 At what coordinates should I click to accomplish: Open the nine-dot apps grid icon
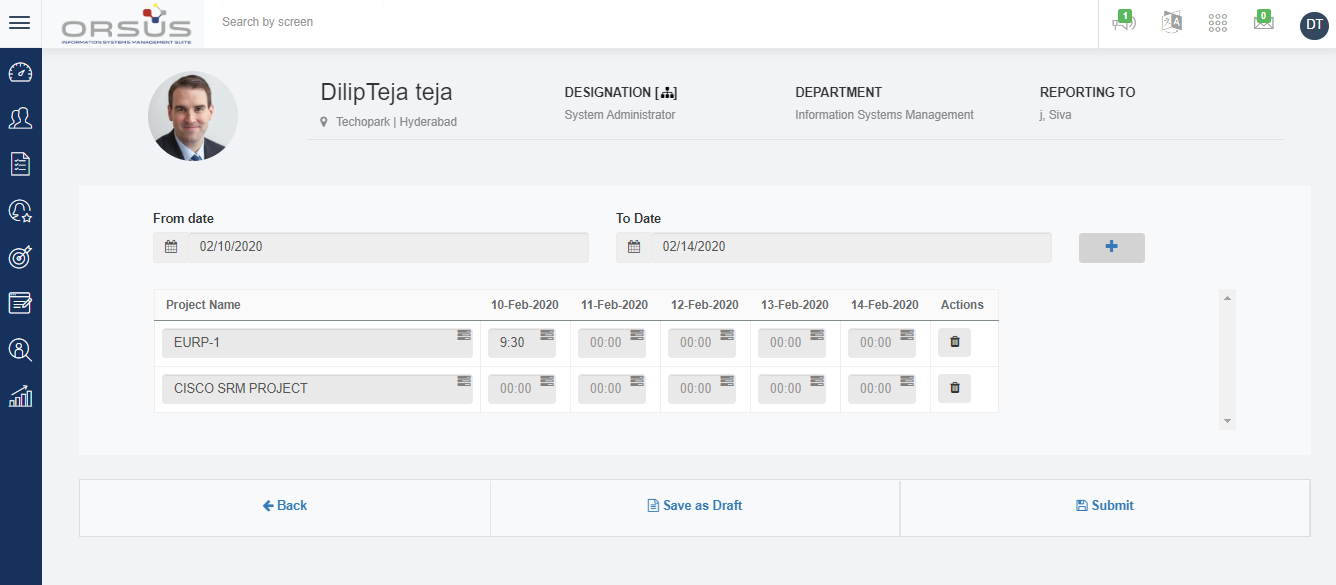1217,23
